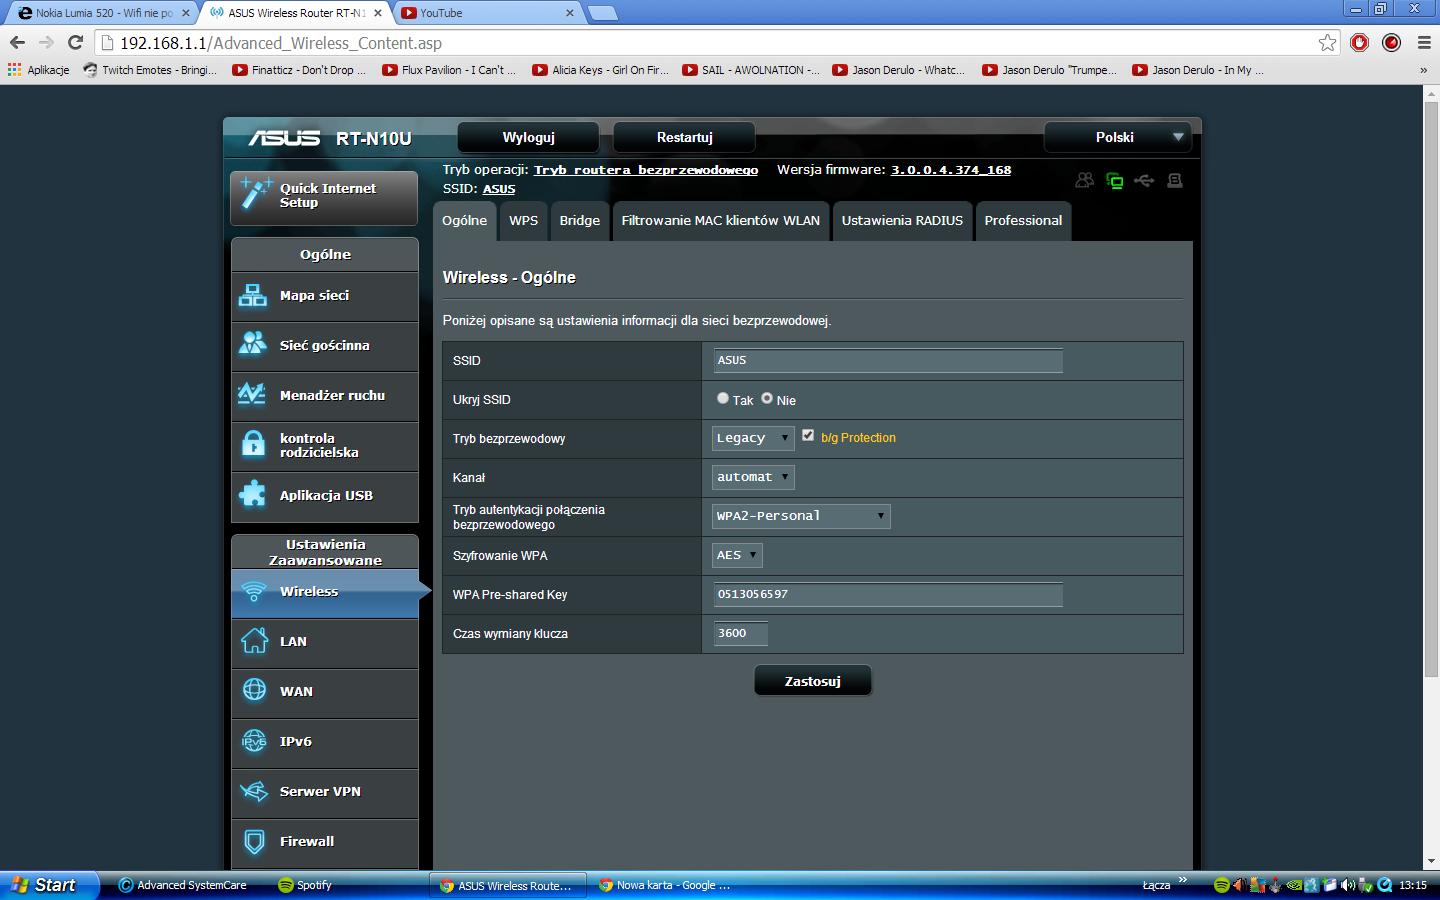Open kontrola rodzicielska lock icon item
Image resolution: width=1440 pixels, height=900 pixels.
pyautogui.click(x=324, y=446)
